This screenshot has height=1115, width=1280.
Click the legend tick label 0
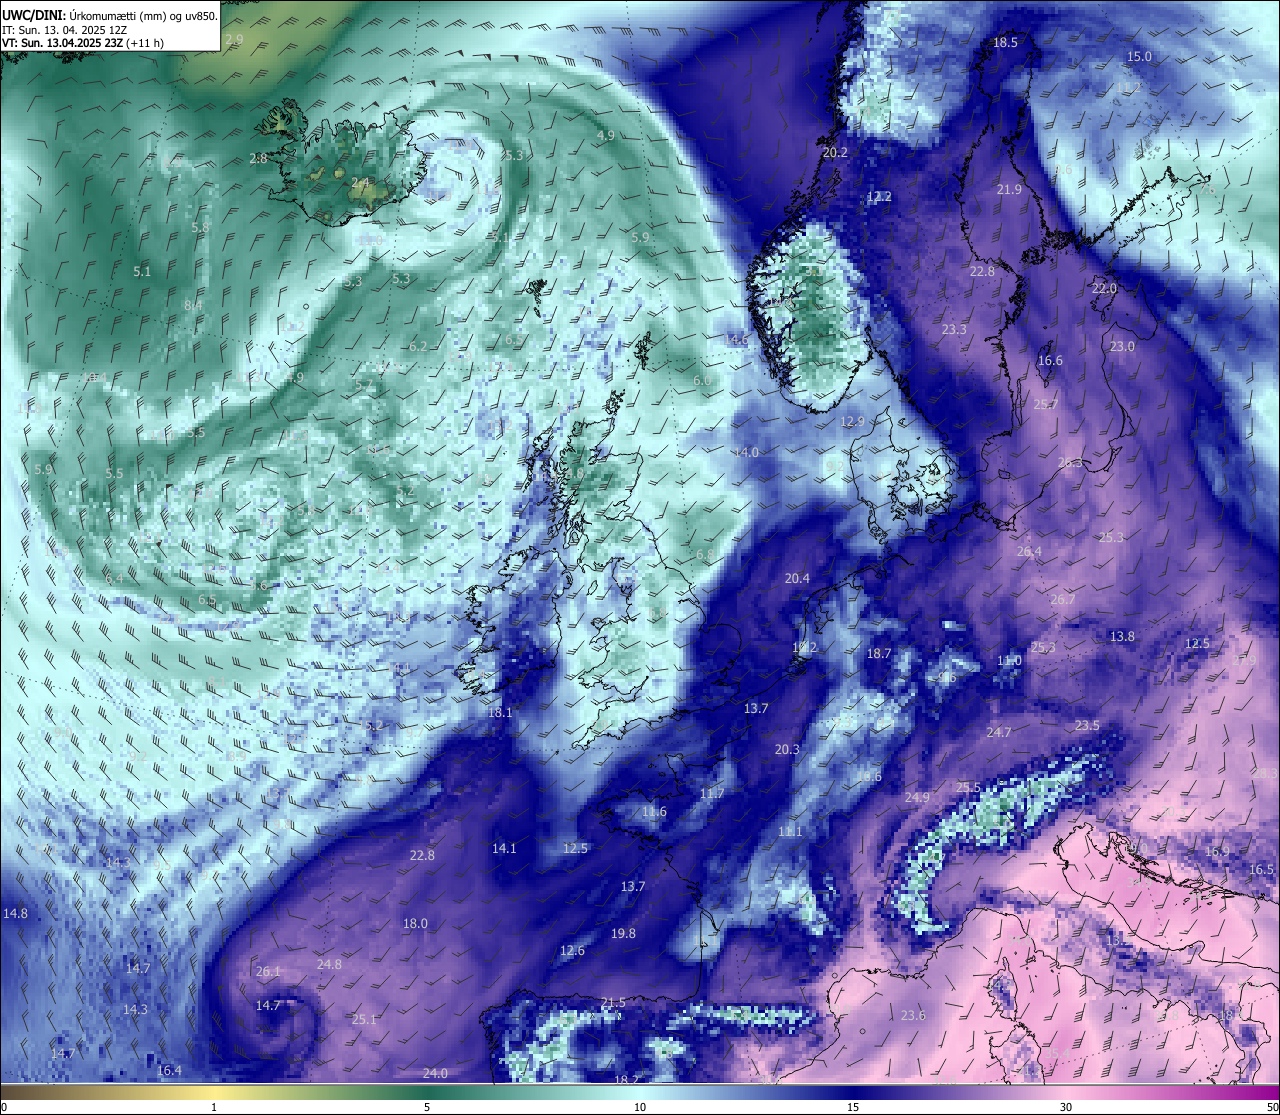tap(4, 1106)
